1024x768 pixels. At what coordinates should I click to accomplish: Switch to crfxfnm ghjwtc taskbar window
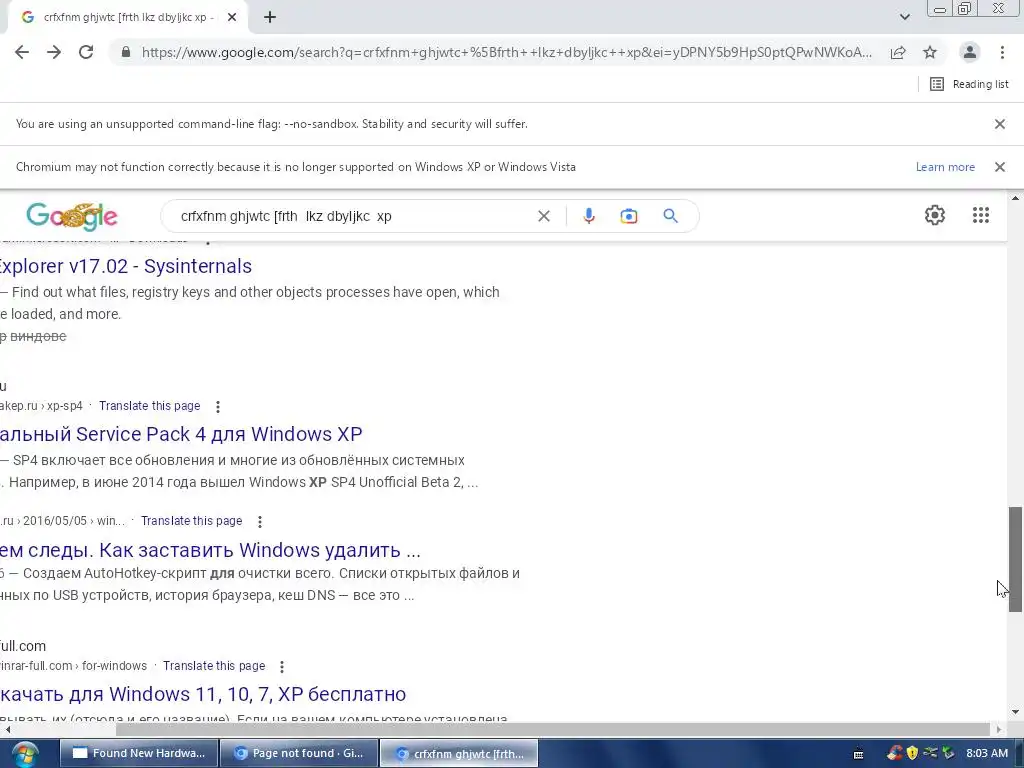point(459,754)
